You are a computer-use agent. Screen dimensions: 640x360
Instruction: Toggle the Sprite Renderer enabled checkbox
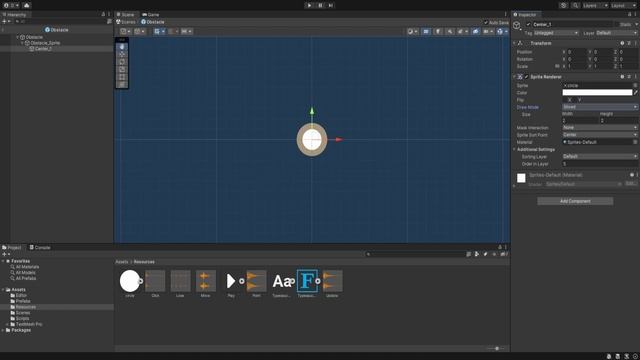(x=527, y=77)
